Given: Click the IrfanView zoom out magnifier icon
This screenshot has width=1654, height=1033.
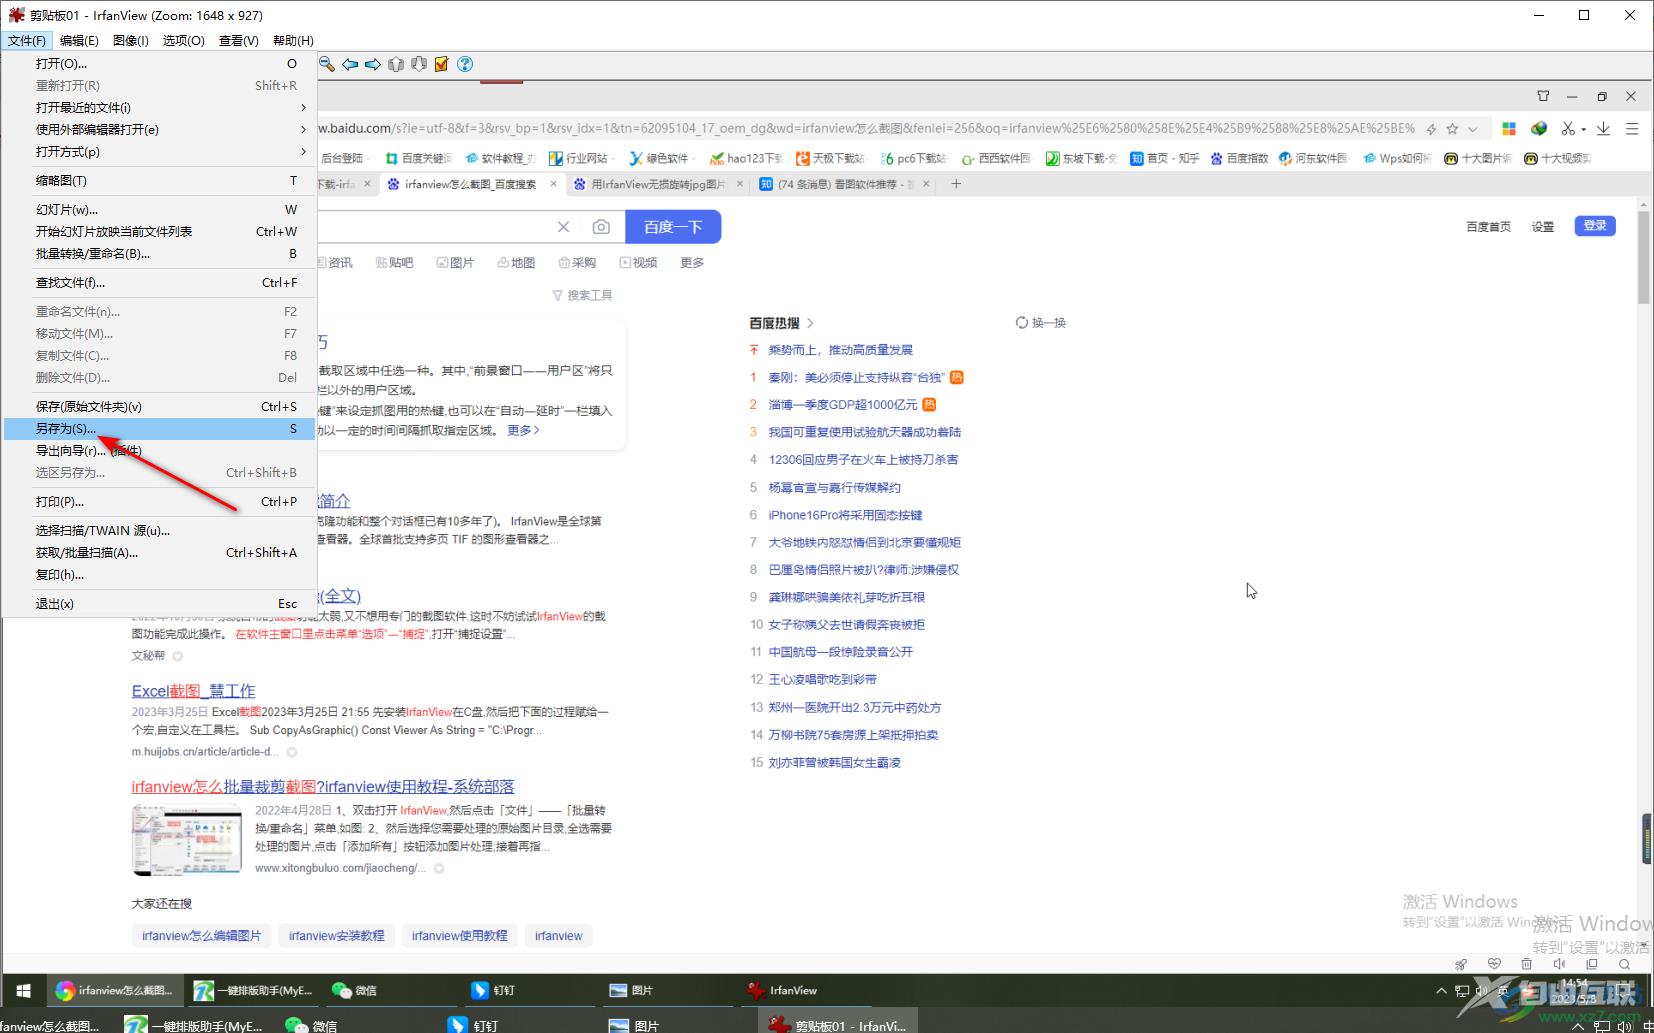Looking at the screenshot, I should click(x=326, y=64).
